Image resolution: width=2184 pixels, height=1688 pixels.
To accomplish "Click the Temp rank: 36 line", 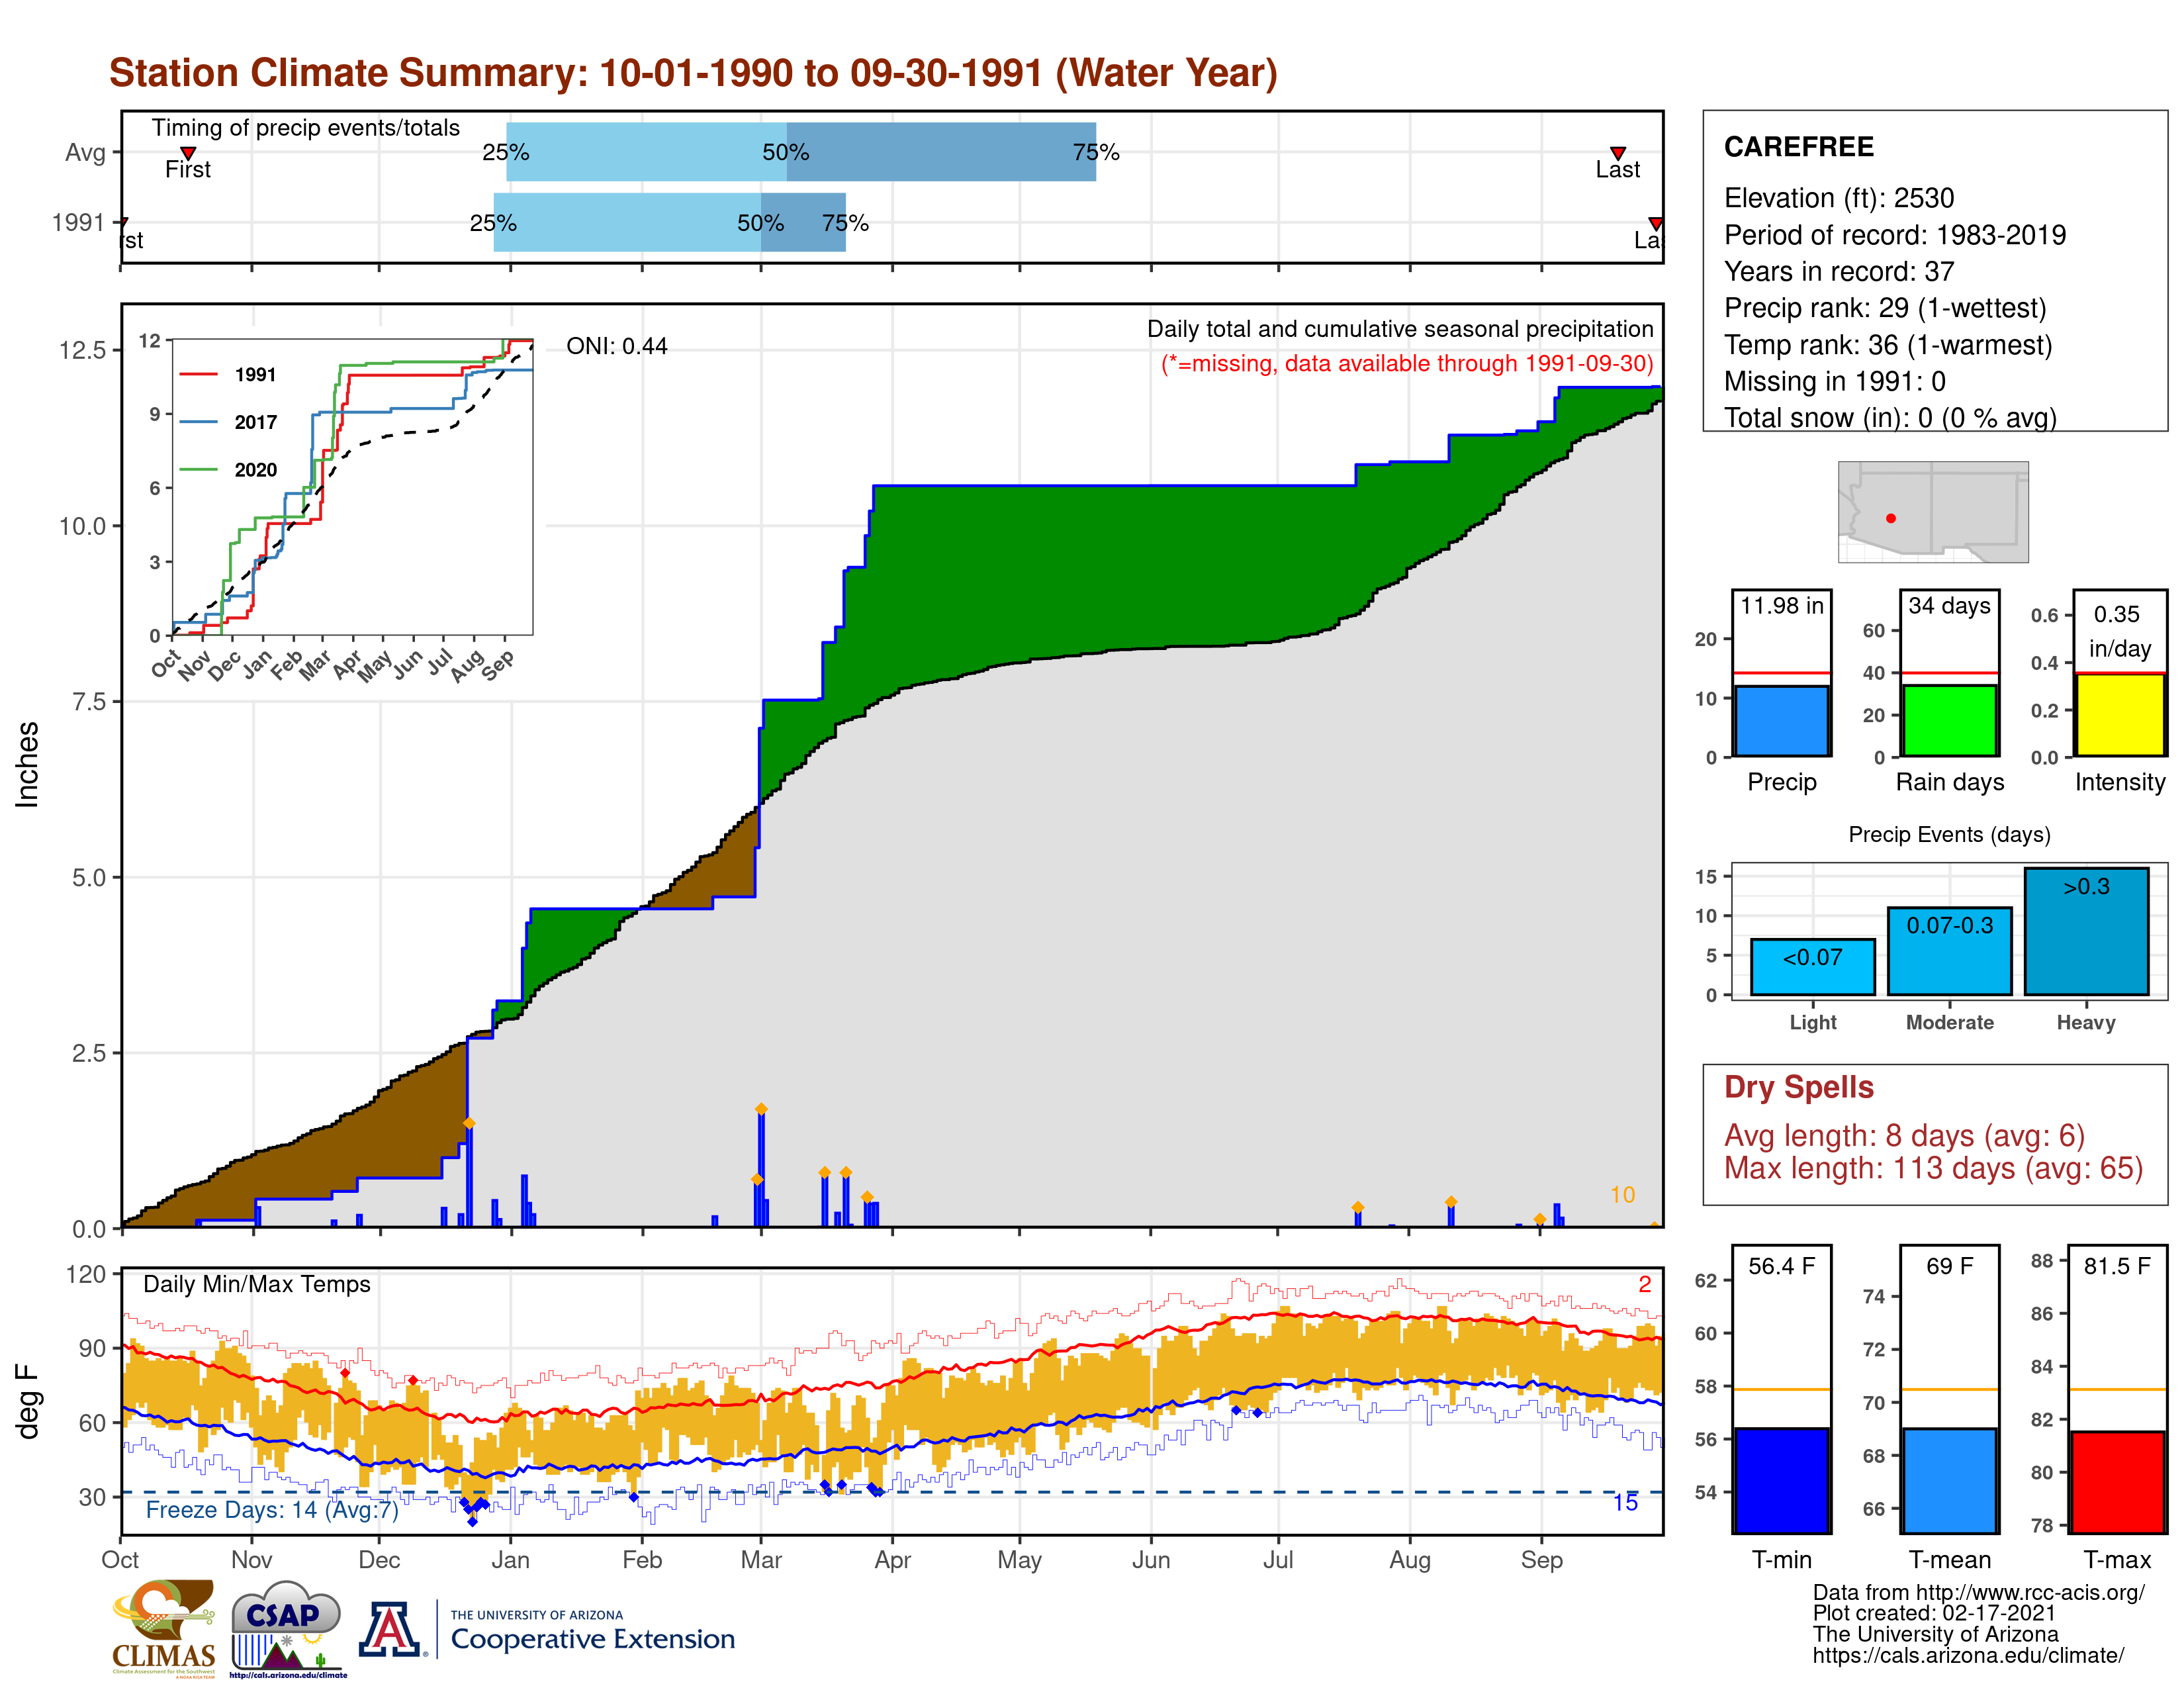I will pos(1887,345).
